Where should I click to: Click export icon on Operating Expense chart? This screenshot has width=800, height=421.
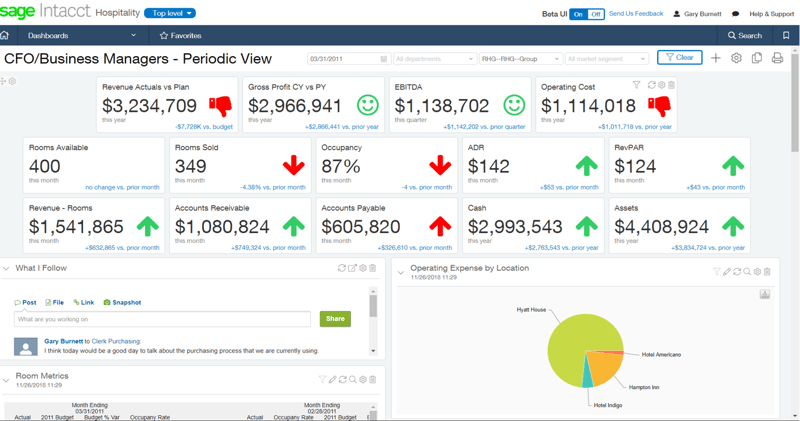(764, 294)
